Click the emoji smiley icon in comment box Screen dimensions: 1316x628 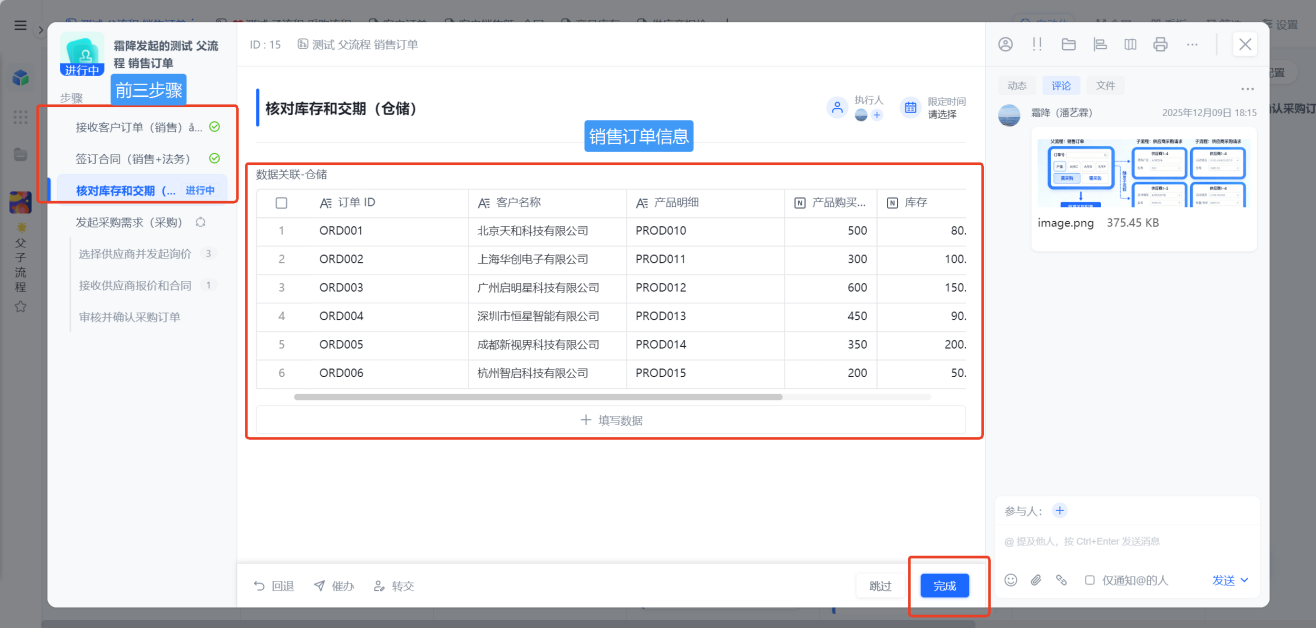click(x=1011, y=580)
